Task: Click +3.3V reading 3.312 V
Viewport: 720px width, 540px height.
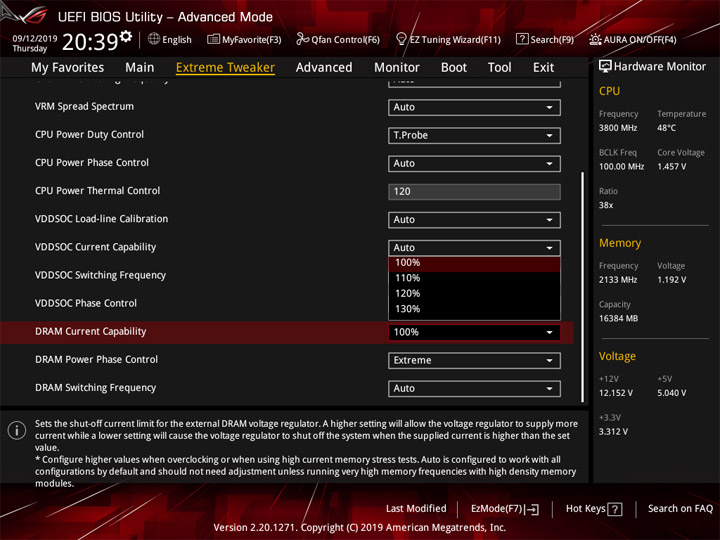Action: pos(613,432)
